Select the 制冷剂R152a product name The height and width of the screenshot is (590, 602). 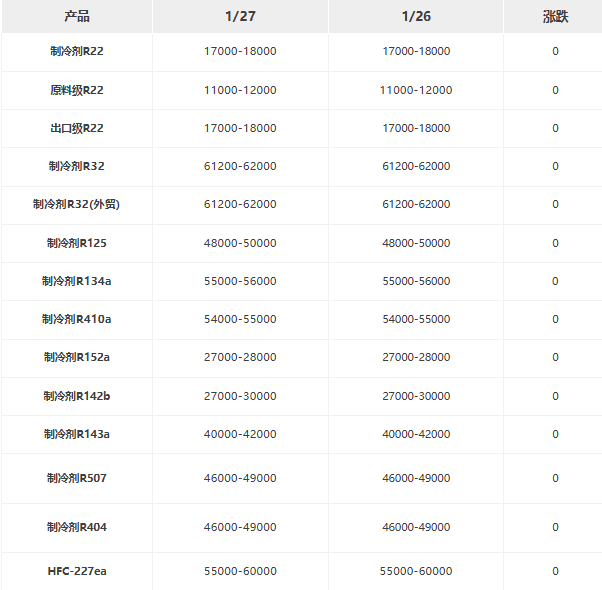(x=77, y=357)
